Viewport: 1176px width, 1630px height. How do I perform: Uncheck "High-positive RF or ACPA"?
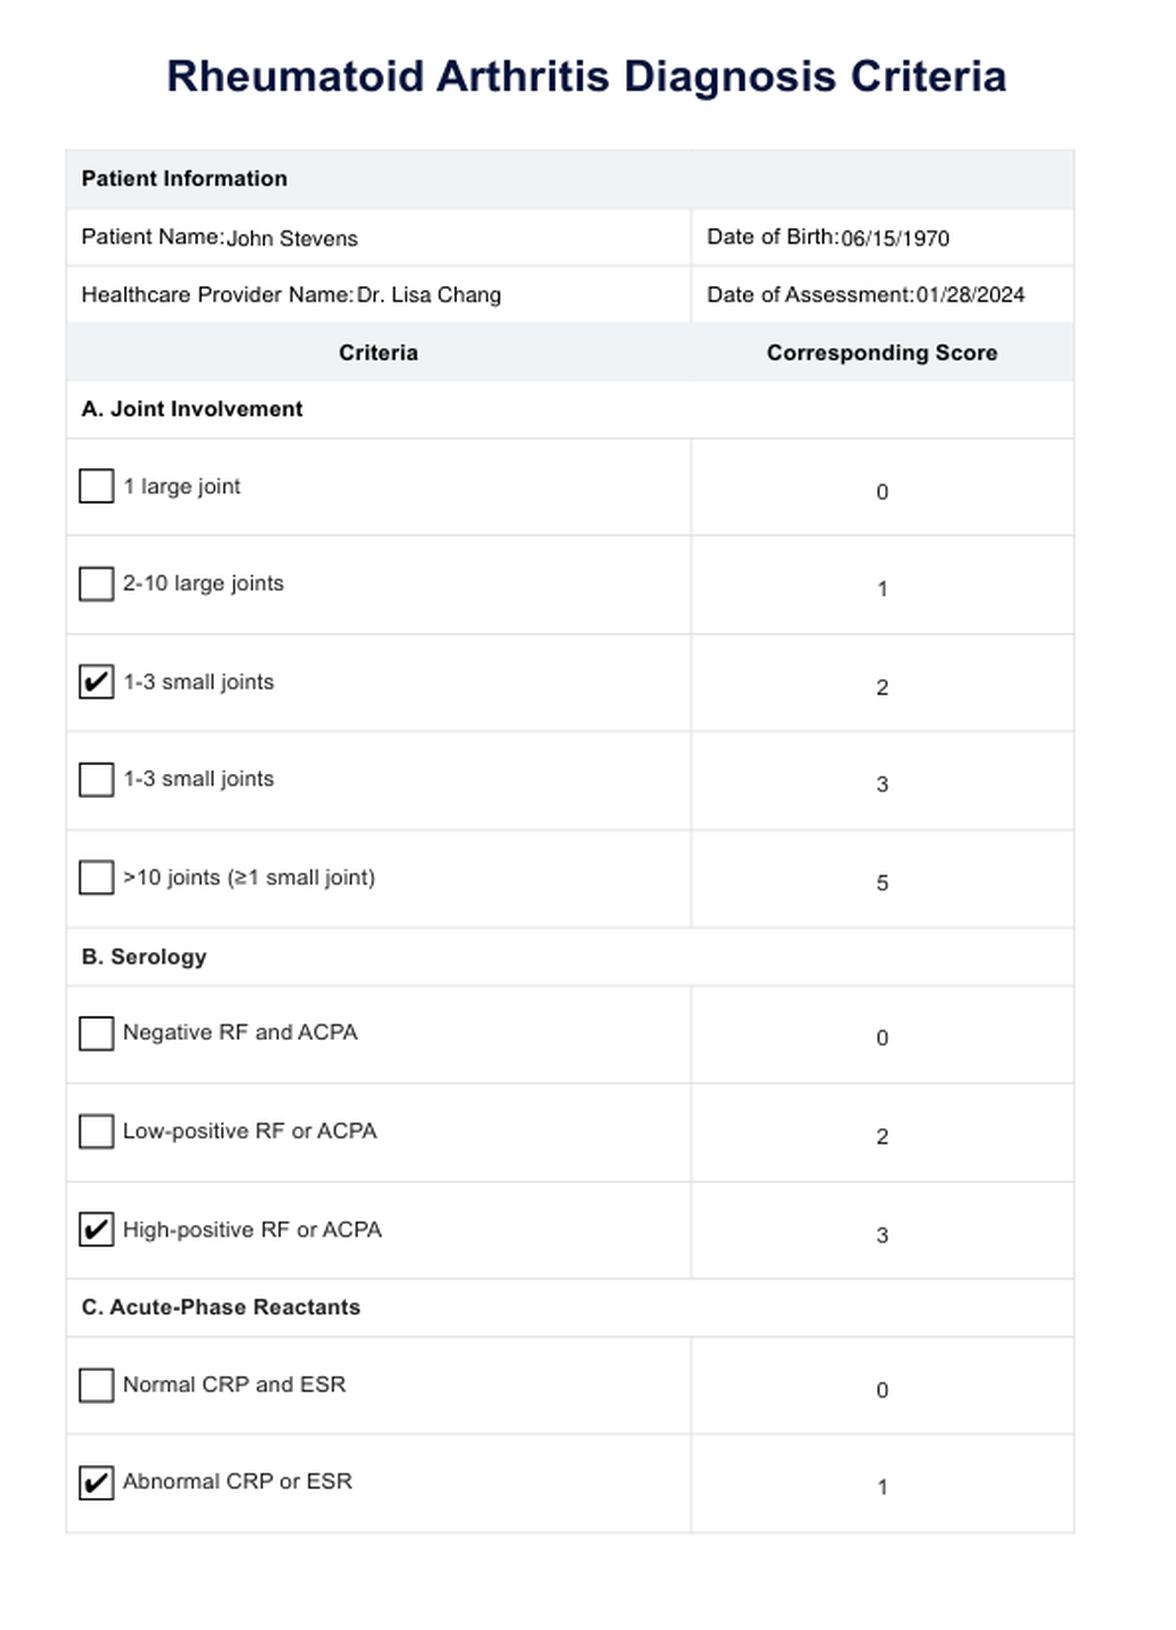point(96,1229)
